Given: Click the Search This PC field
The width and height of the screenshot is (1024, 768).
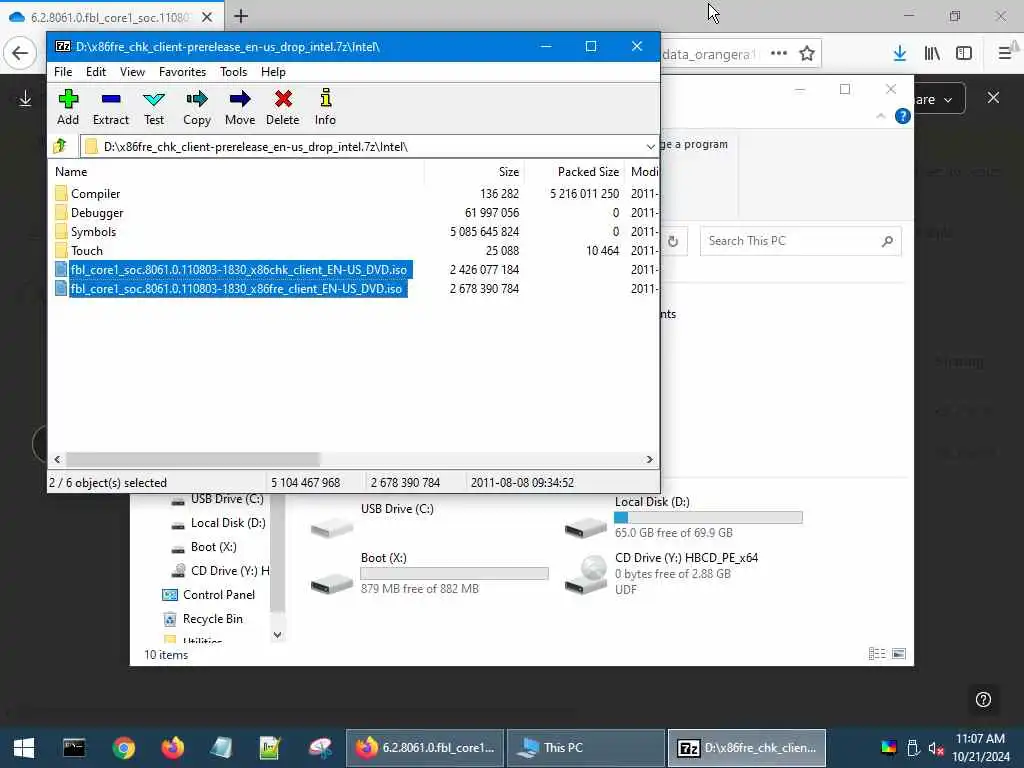Looking at the screenshot, I should [x=801, y=241].
